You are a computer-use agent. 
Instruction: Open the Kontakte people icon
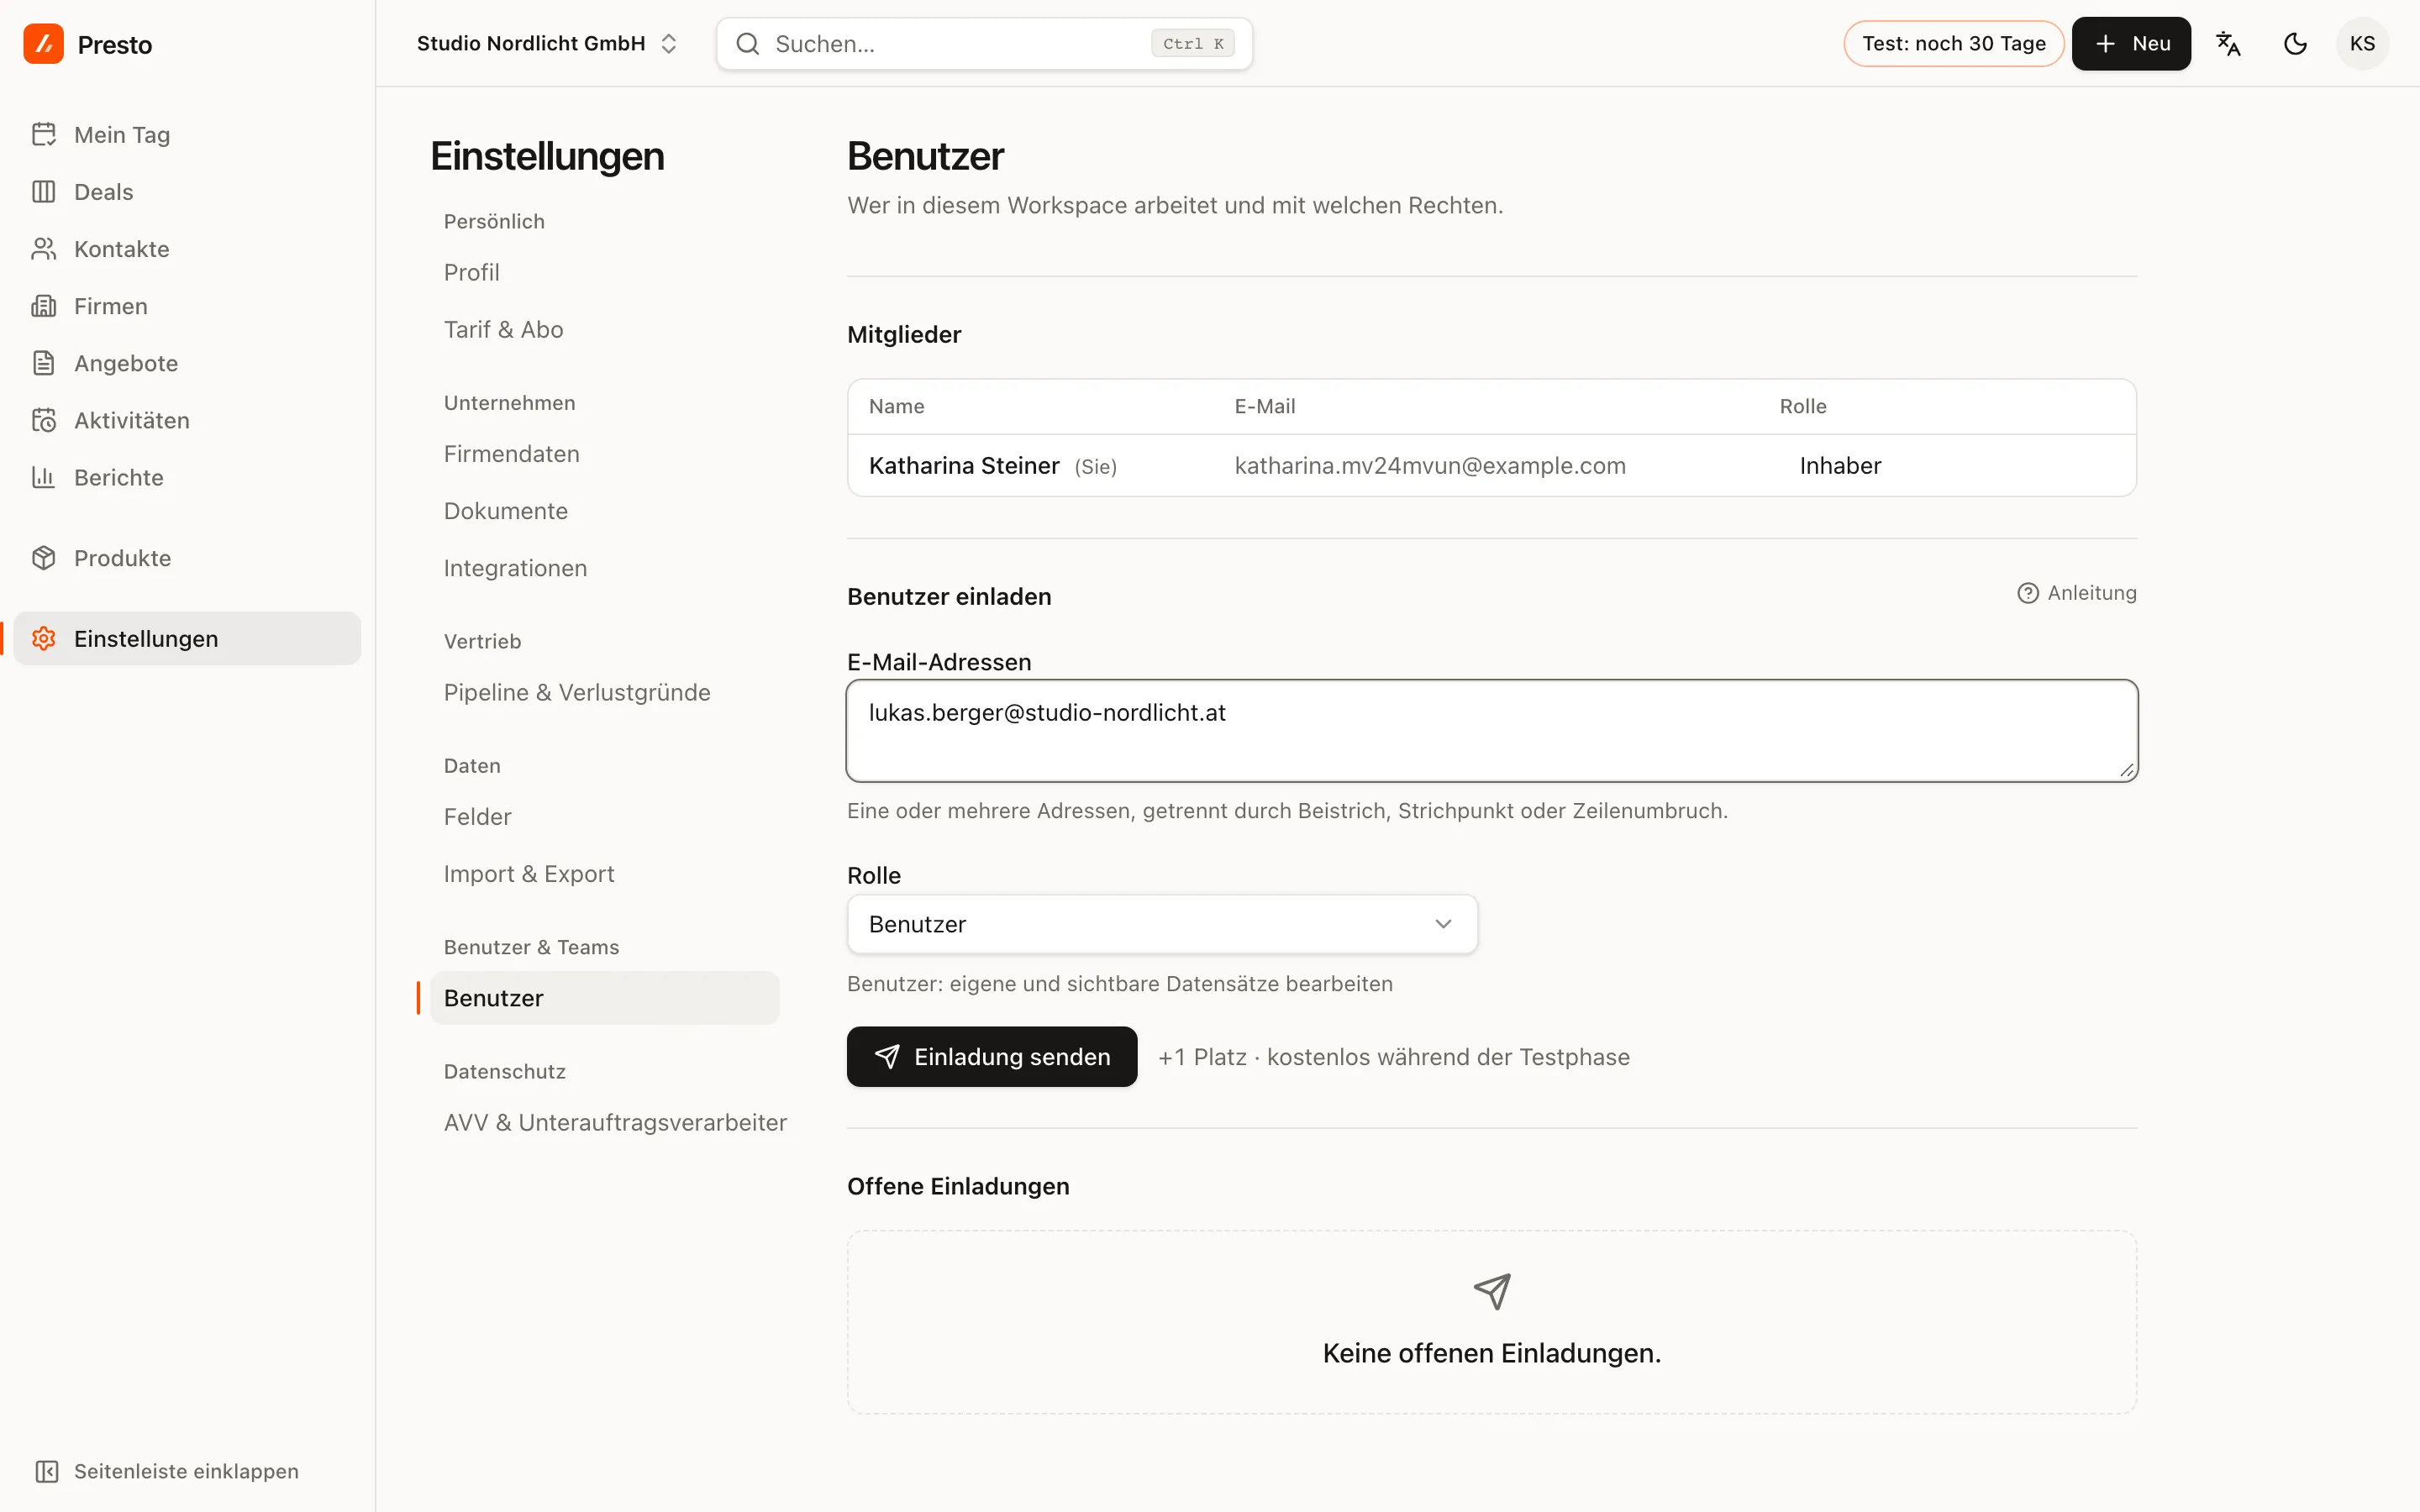click(43, 248)
